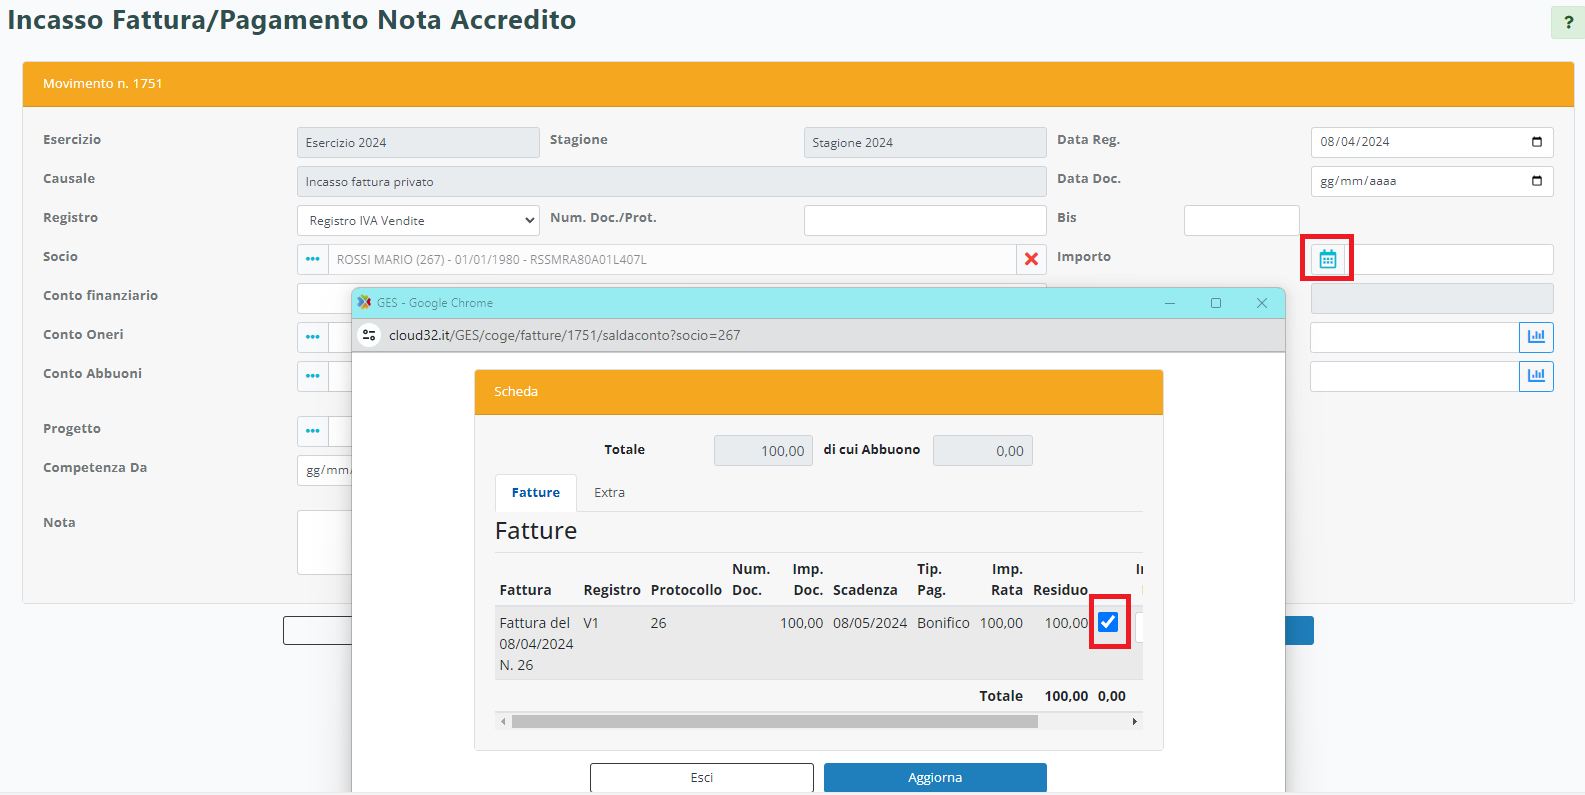Select the Fatture tab
The image size is (1585, 795).
pos(535,493)
